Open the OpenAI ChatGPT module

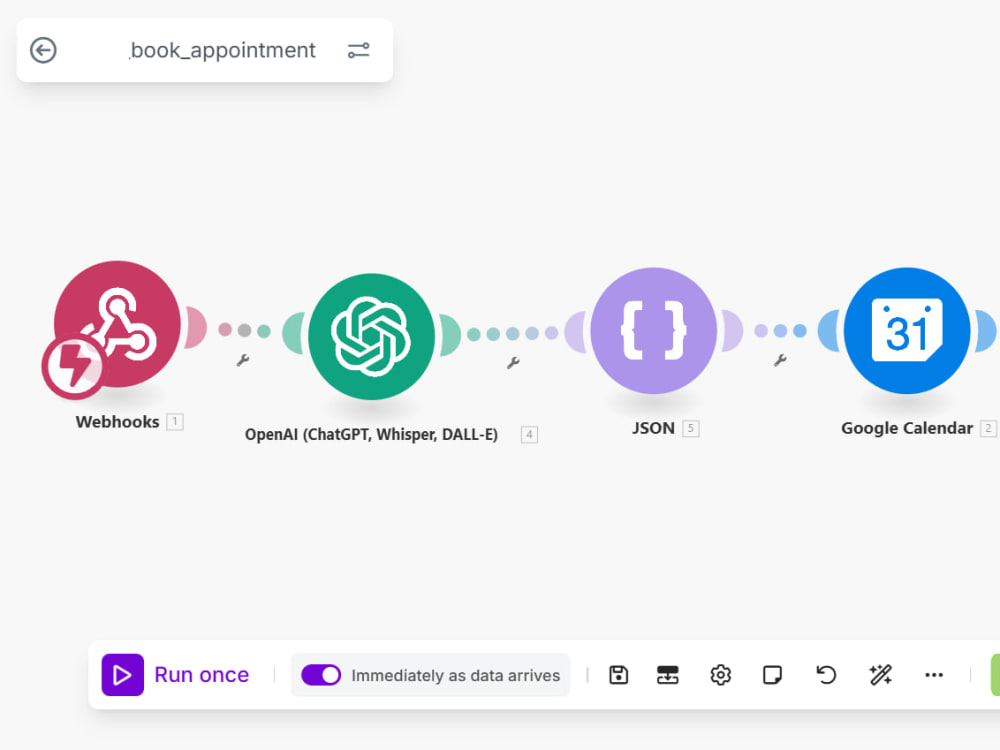pos(372,336)
